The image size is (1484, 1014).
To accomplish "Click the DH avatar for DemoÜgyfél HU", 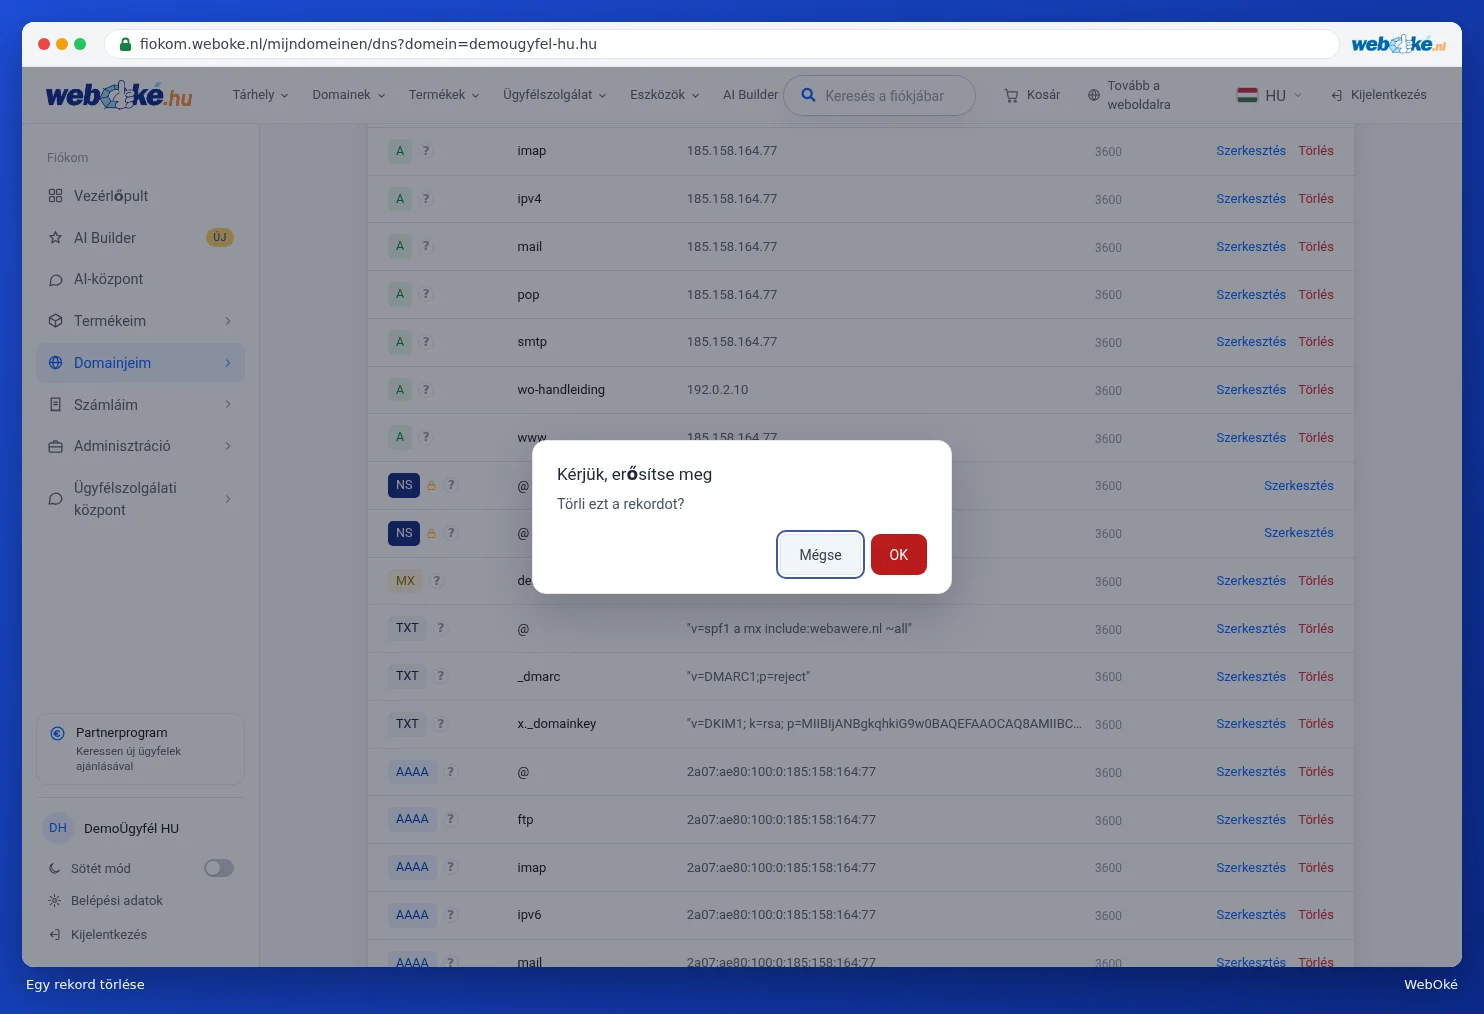I will 58,828.
